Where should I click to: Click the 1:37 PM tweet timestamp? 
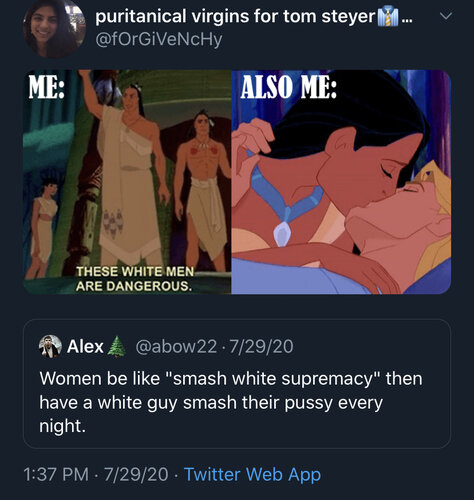pyautogui.click(x=56, y=474)
